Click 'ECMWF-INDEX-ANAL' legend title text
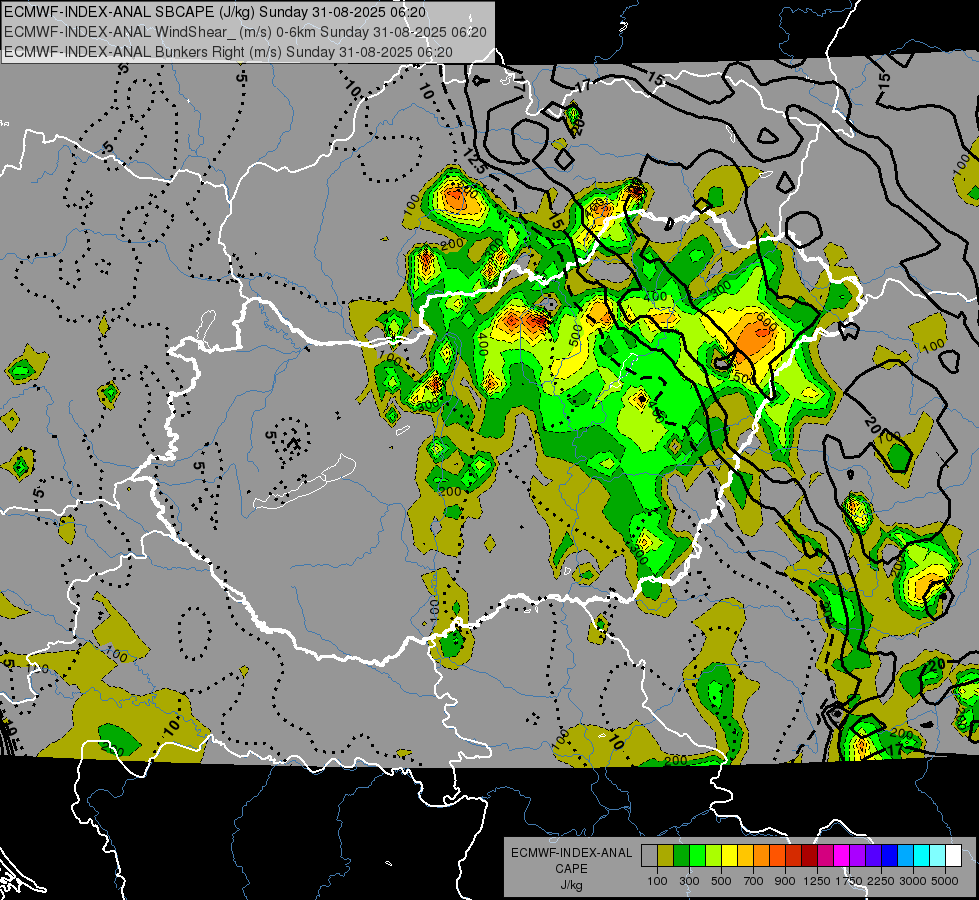Image resolution: width=979 pixels, height=900 pixels. point(571,853)
